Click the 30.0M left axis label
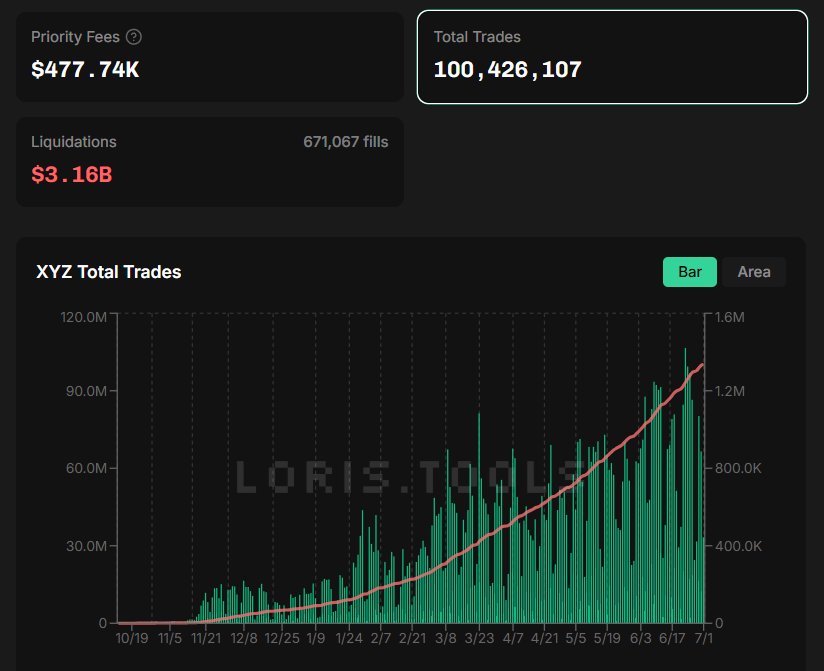This screenshot has width=824, height=671. point(86,546)
